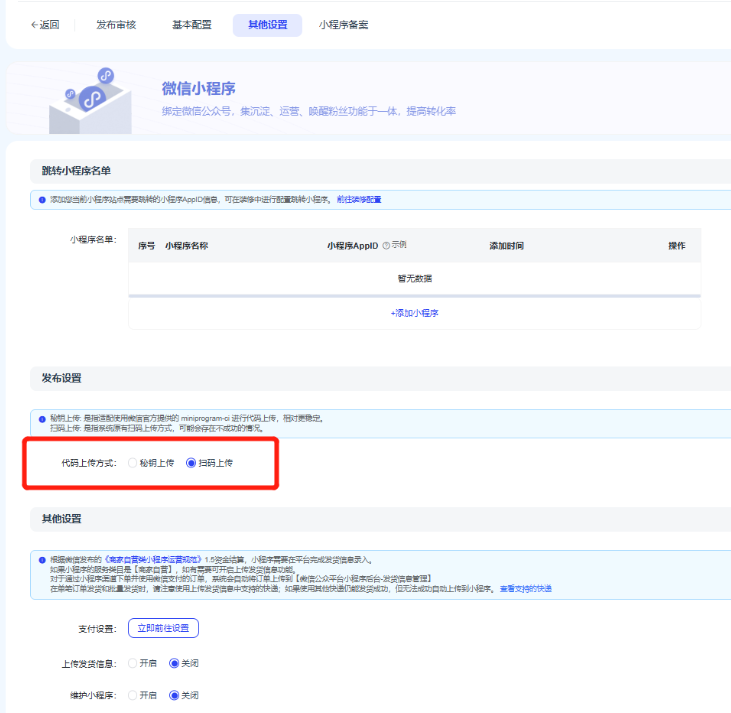Open the 前往装修配置 link
This screenshot has height=713, width=731.
coord(358,200)
